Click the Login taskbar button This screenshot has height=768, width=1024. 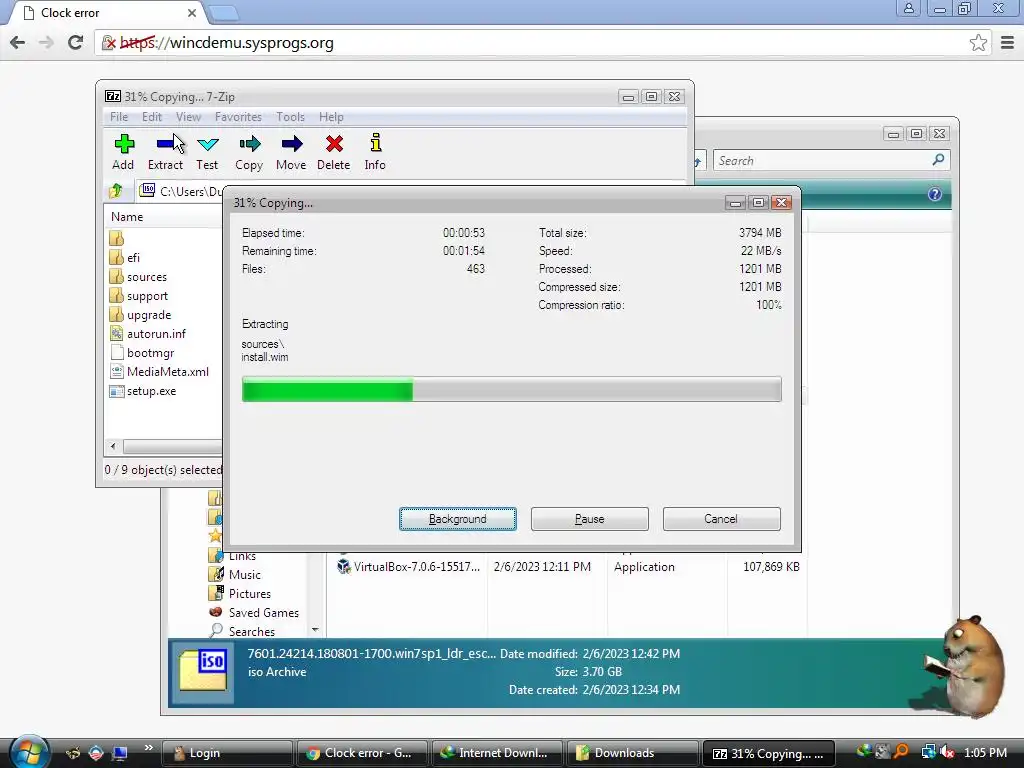(227, 753)
